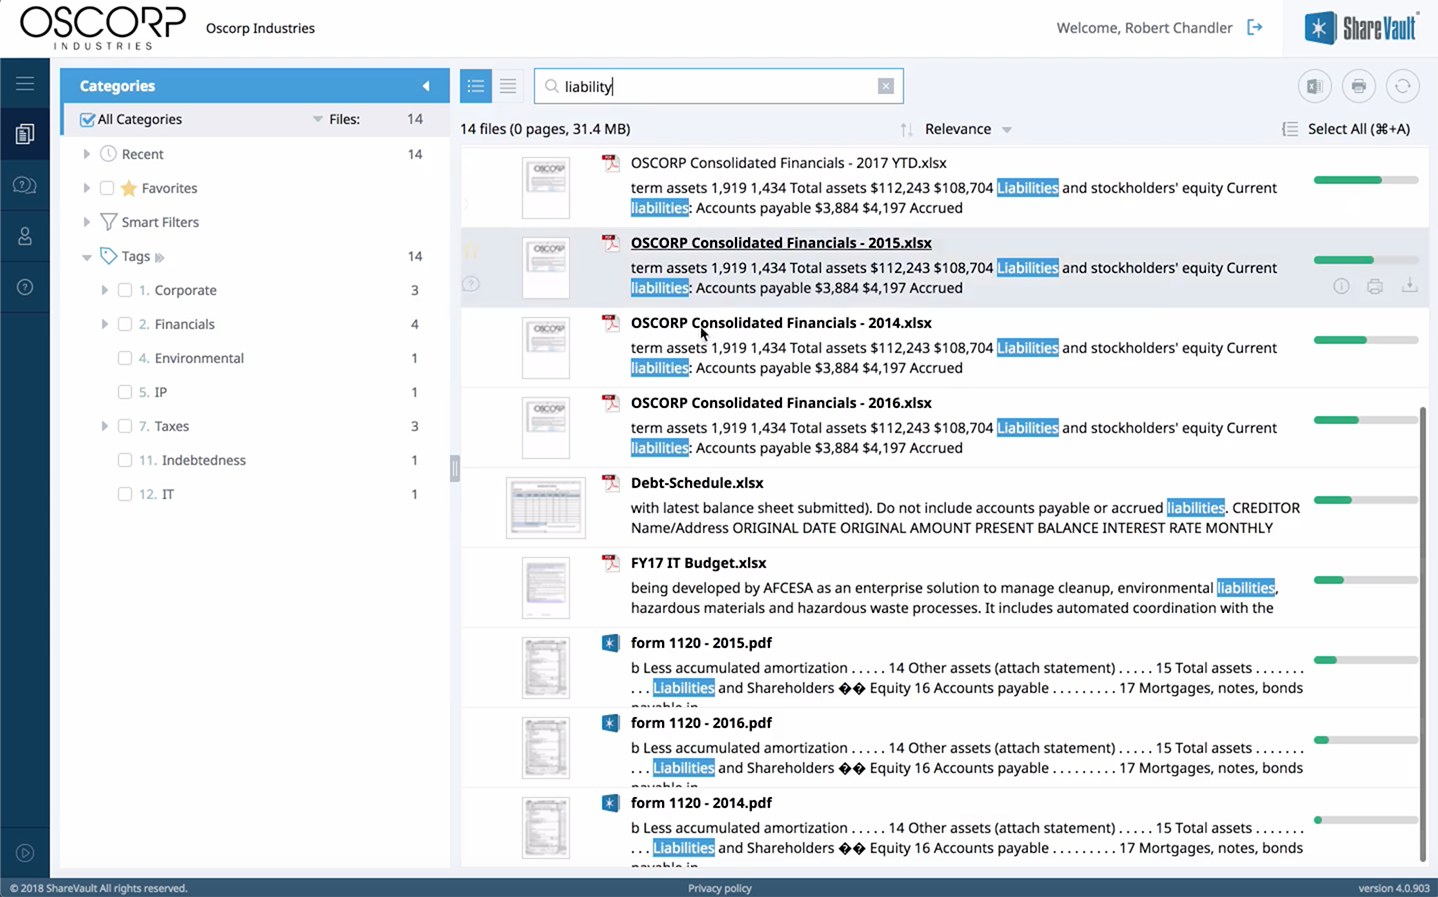This screenshot has height=897, width=1438.
Task: Check the 7. Taxes tag checkbox
Action: (x=125, y=426)
